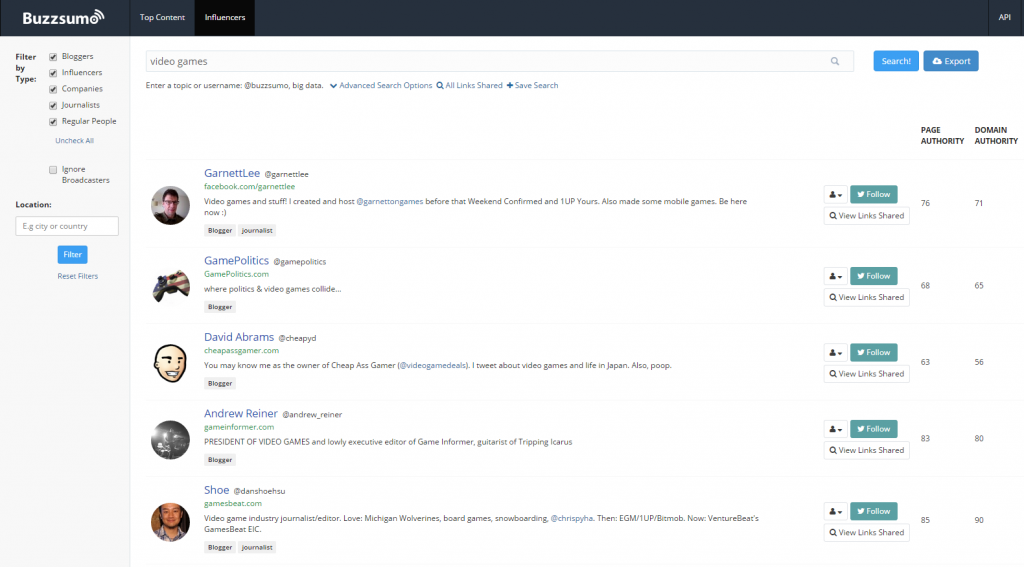Follow Shoe on Twitter
The height and width of the screenshot is (567, 1024).
point(874,511)
